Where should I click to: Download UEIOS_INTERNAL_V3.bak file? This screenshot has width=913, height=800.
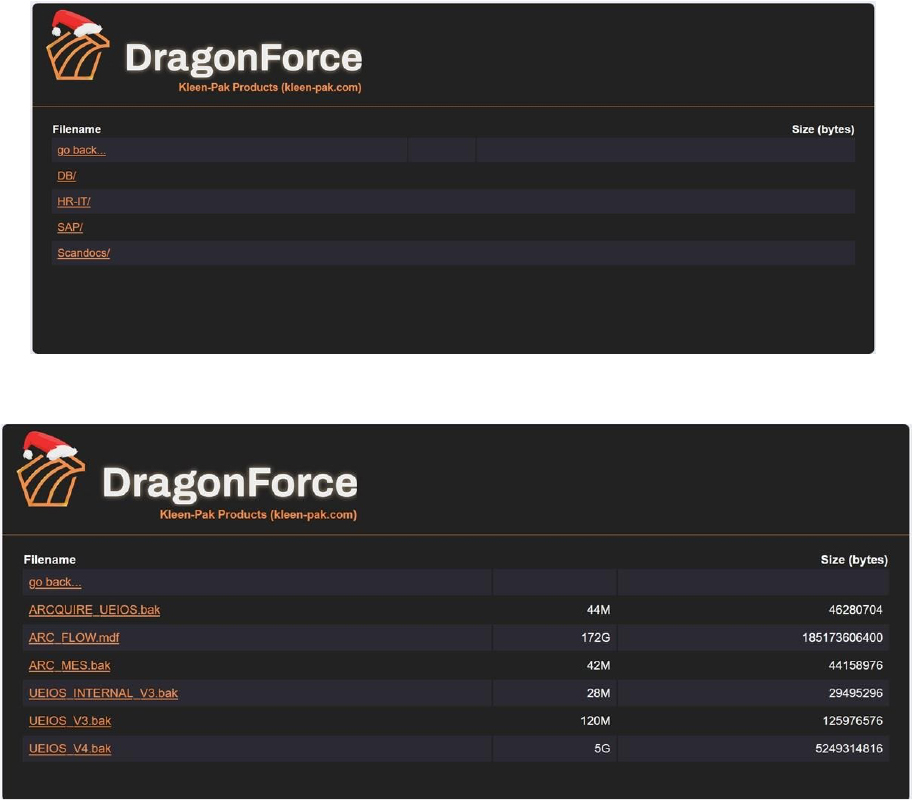click(104, 693)
